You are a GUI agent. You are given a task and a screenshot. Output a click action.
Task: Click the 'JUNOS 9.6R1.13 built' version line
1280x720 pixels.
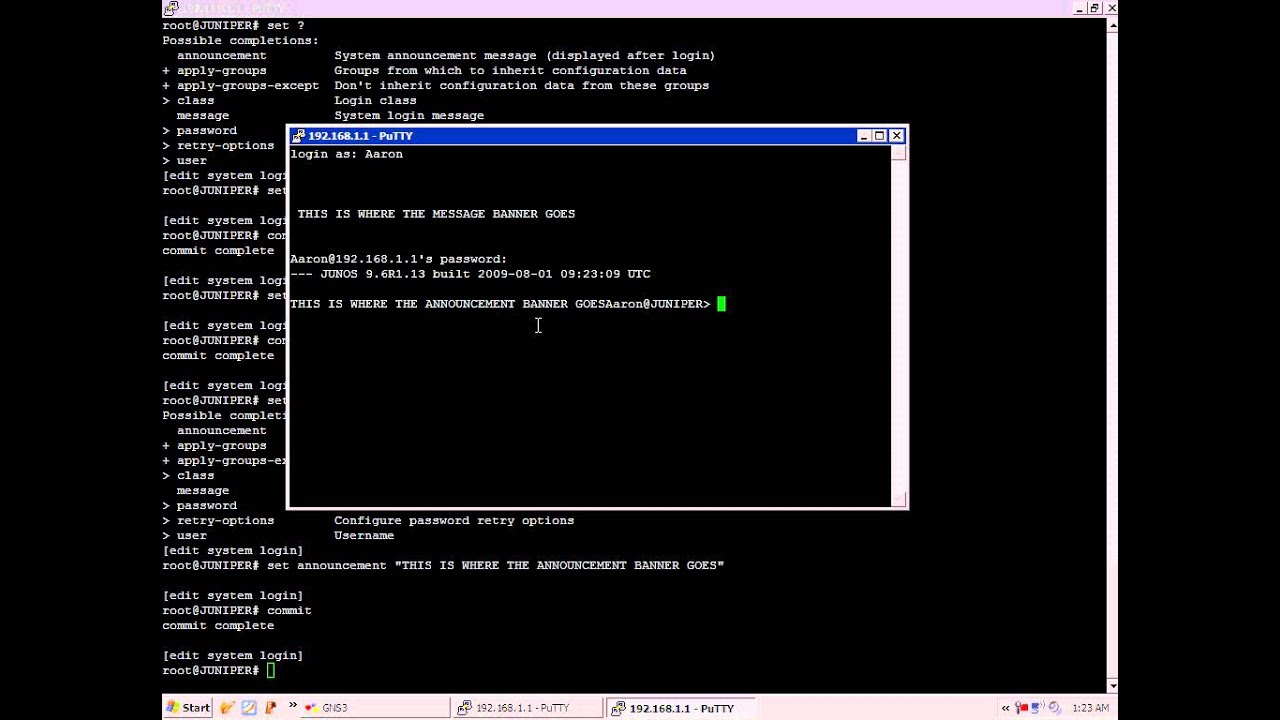coord(470,274)
